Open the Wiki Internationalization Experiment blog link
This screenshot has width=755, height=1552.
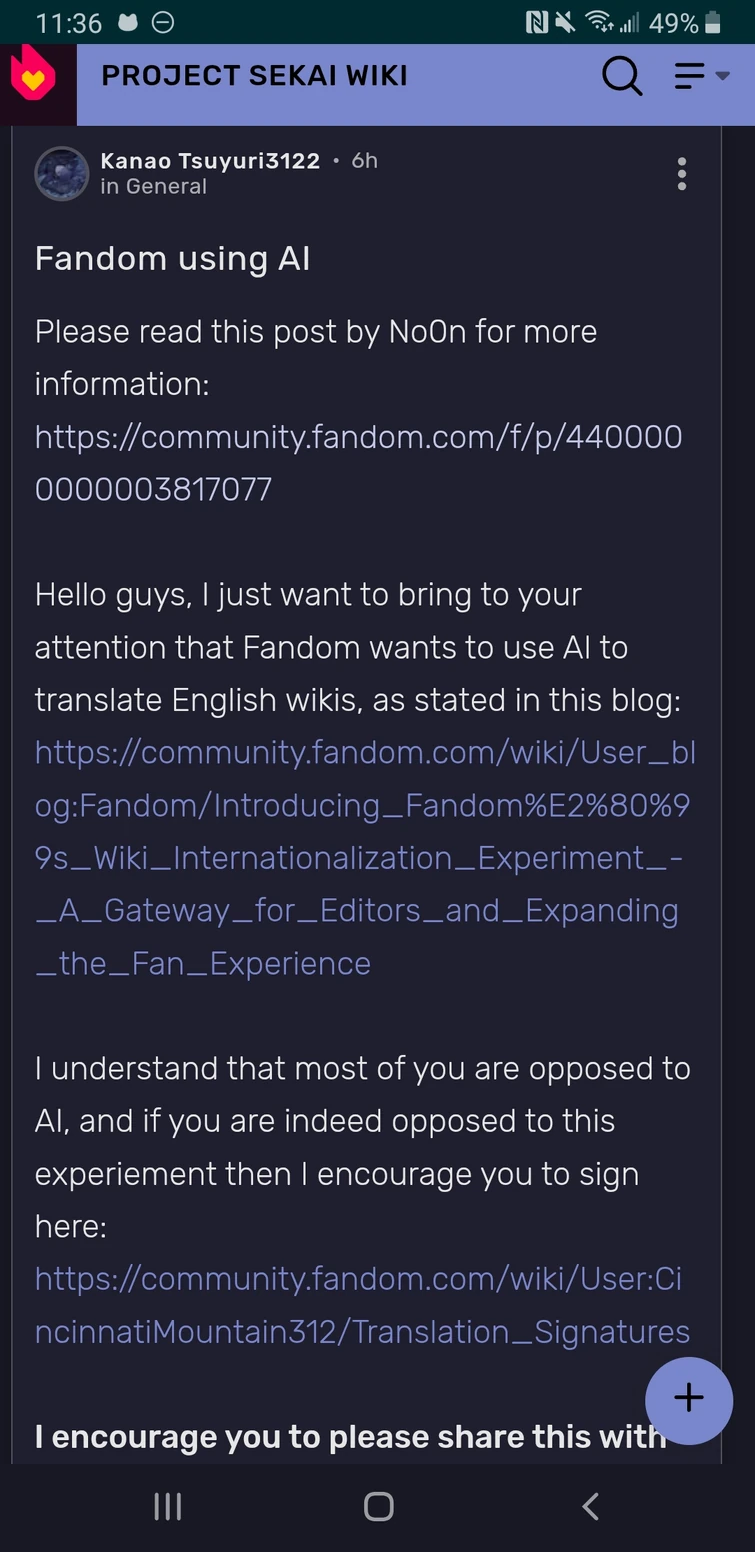(x=358, y=858)
